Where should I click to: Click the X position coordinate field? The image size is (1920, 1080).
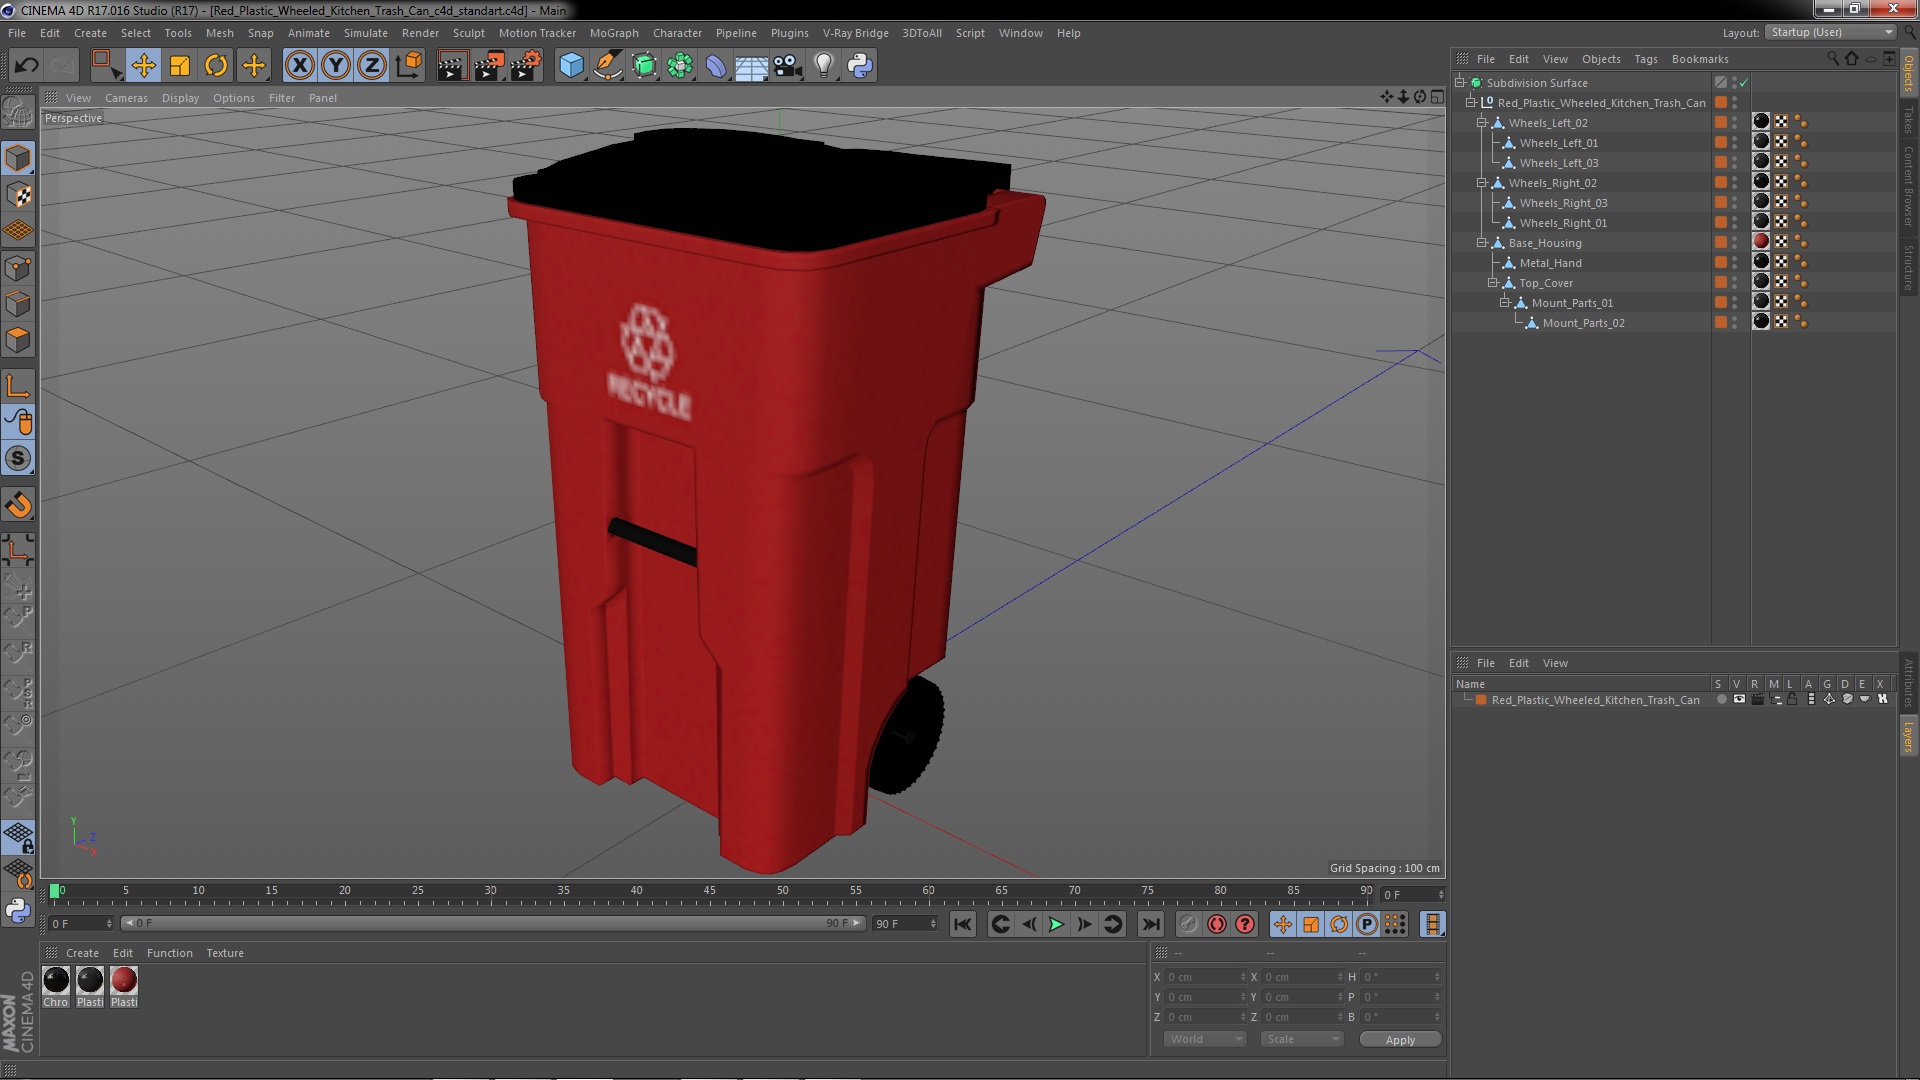click(x=1205, y=977)
